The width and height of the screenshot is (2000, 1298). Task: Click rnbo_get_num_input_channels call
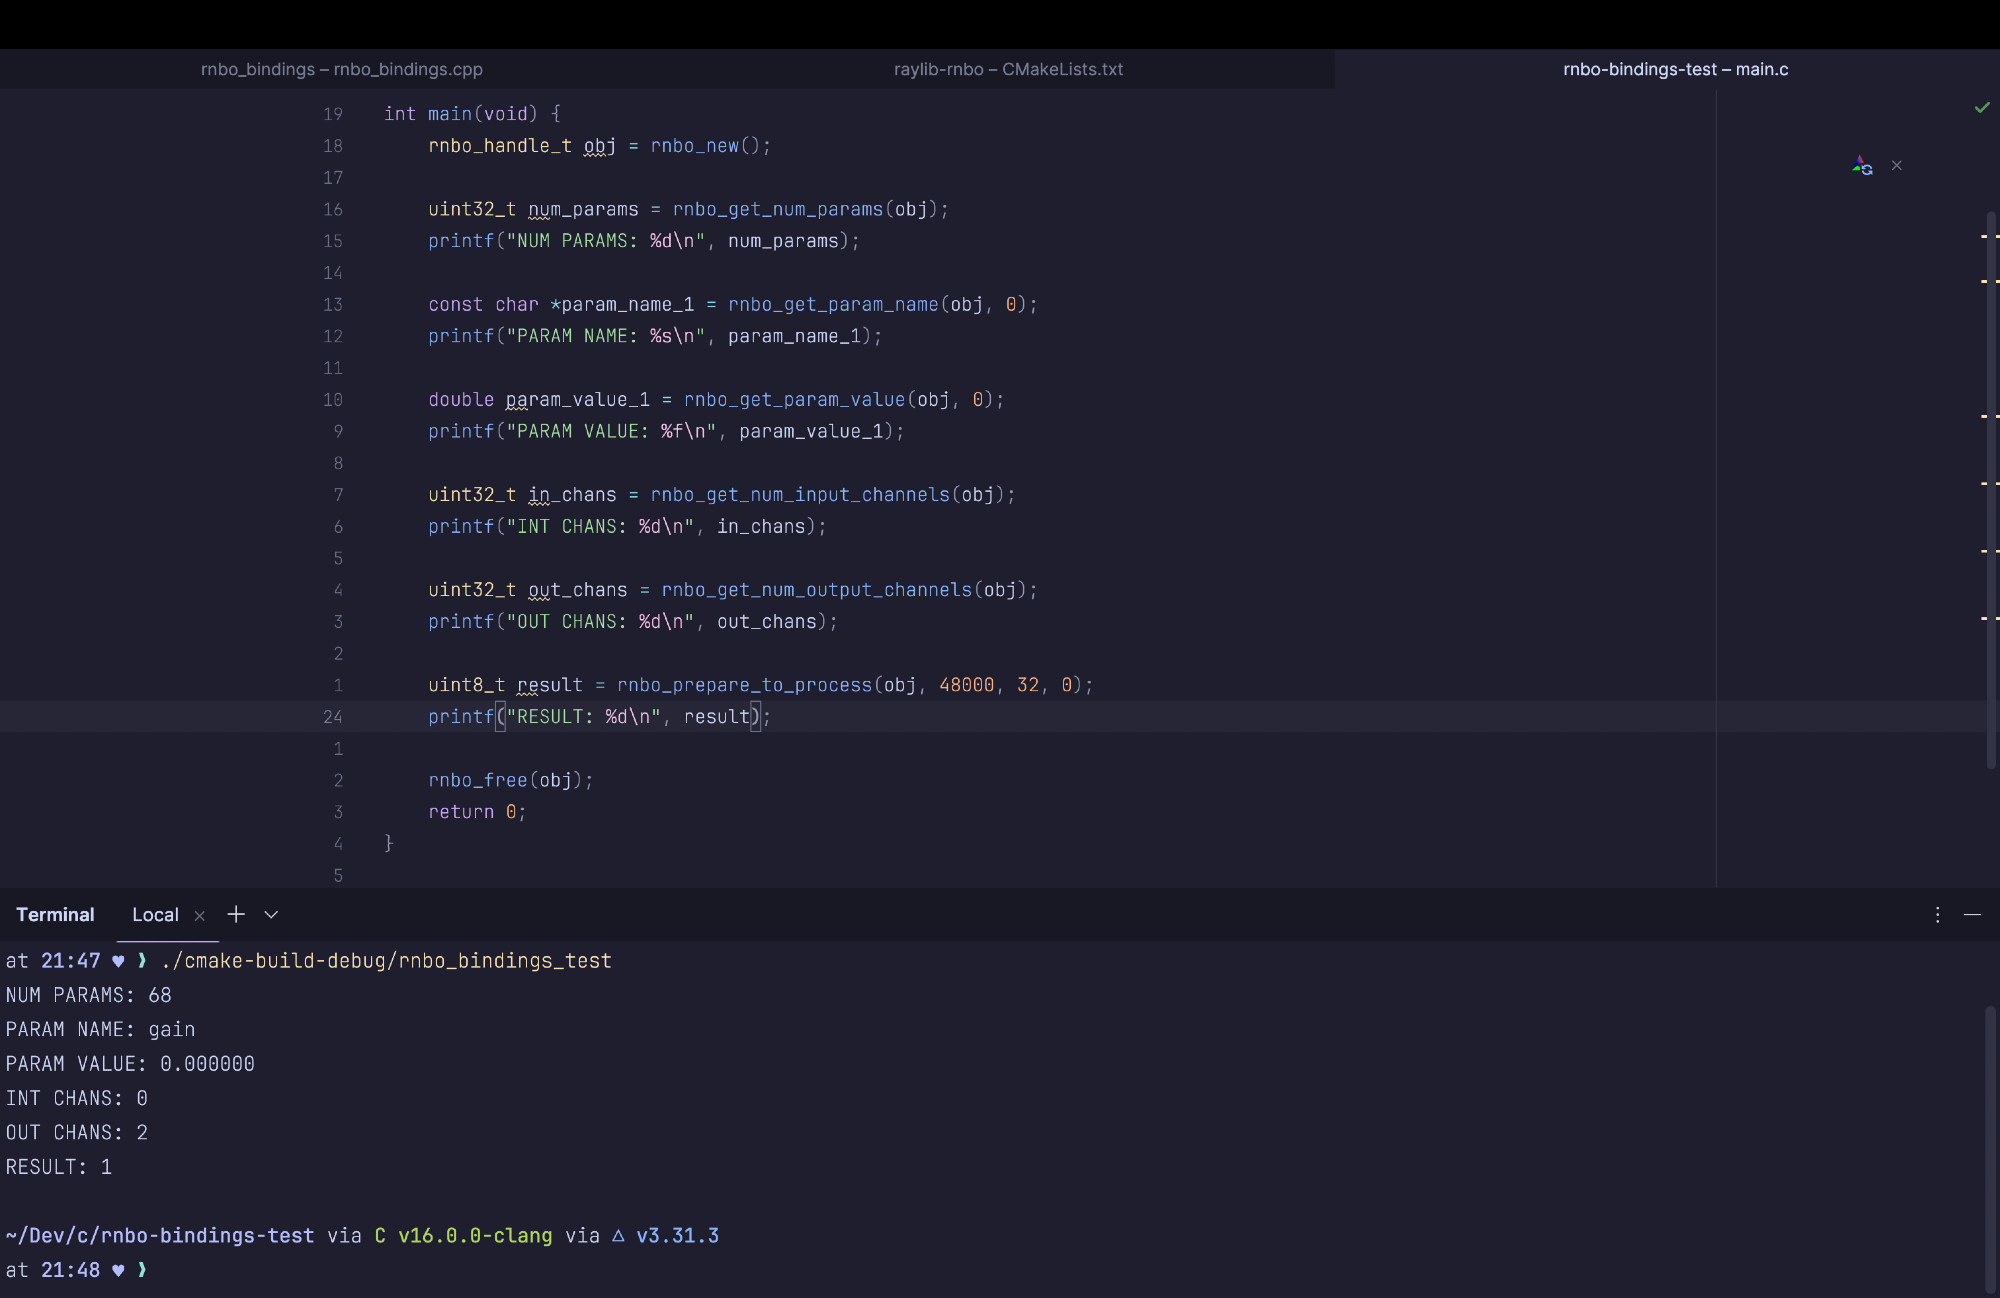[800, 494]
